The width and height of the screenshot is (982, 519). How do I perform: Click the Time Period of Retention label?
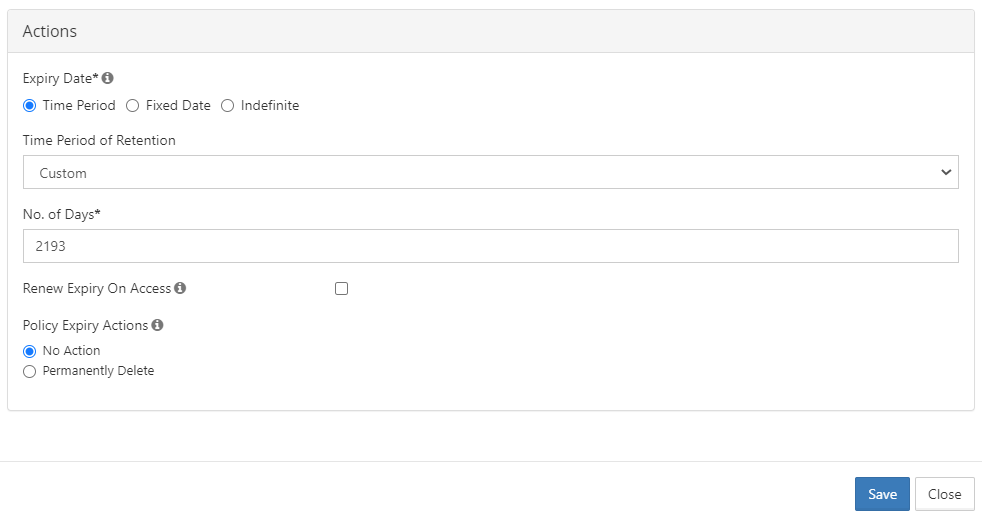pos(99,141)
